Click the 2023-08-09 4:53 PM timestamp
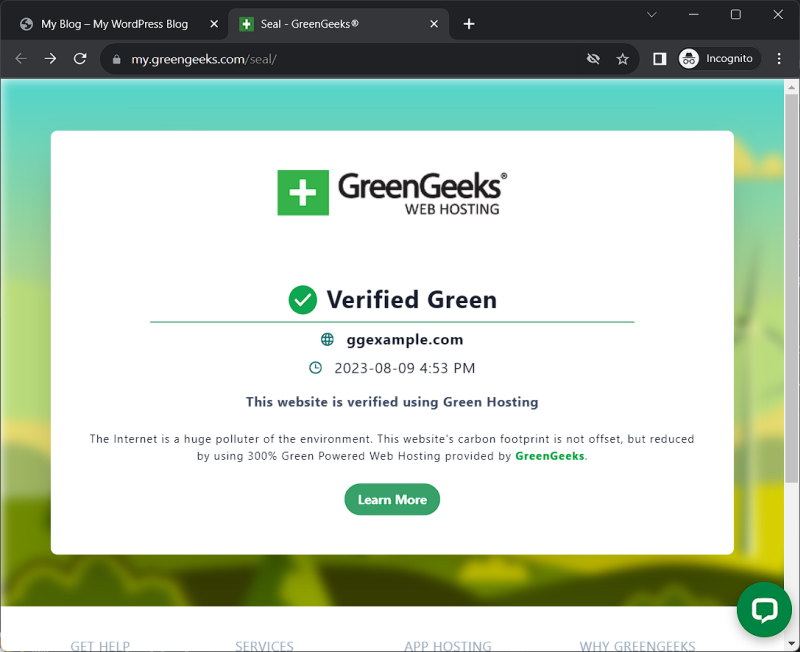800x652 pixels. pos(405,368)
